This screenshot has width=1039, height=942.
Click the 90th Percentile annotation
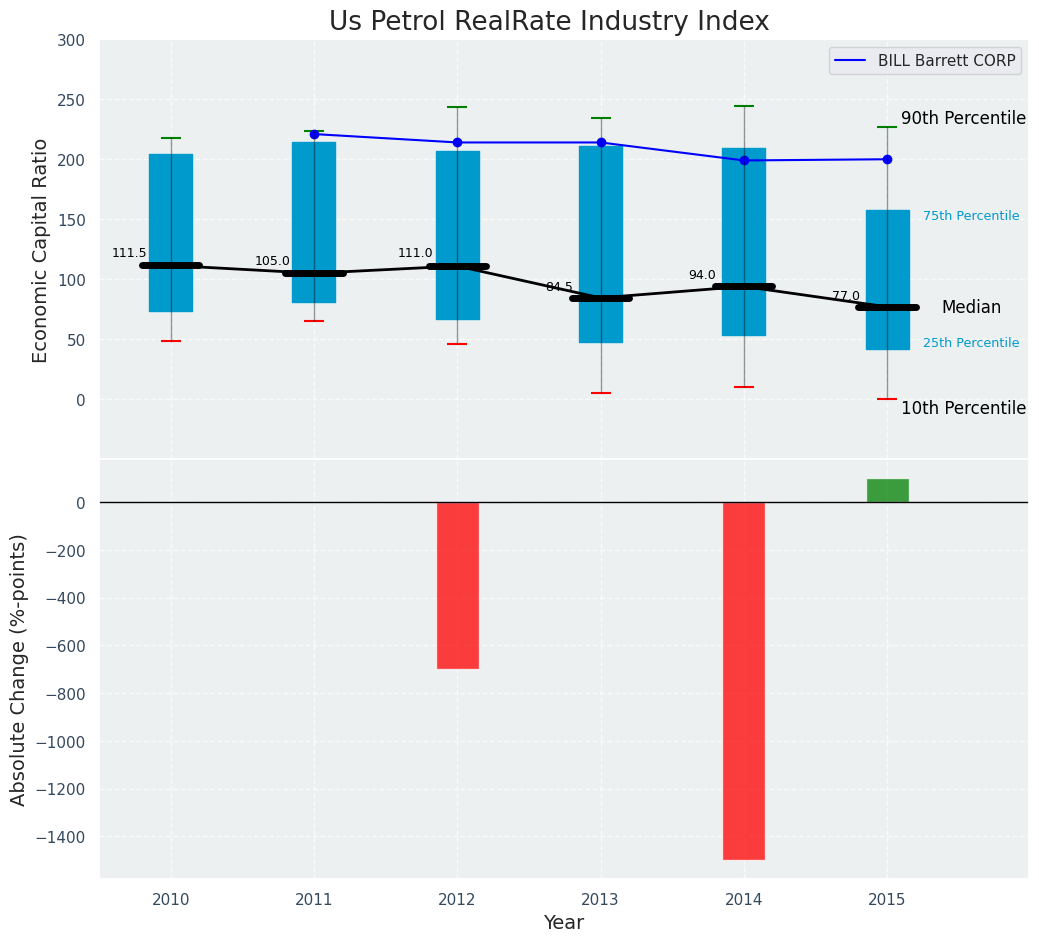coord(963,118)
